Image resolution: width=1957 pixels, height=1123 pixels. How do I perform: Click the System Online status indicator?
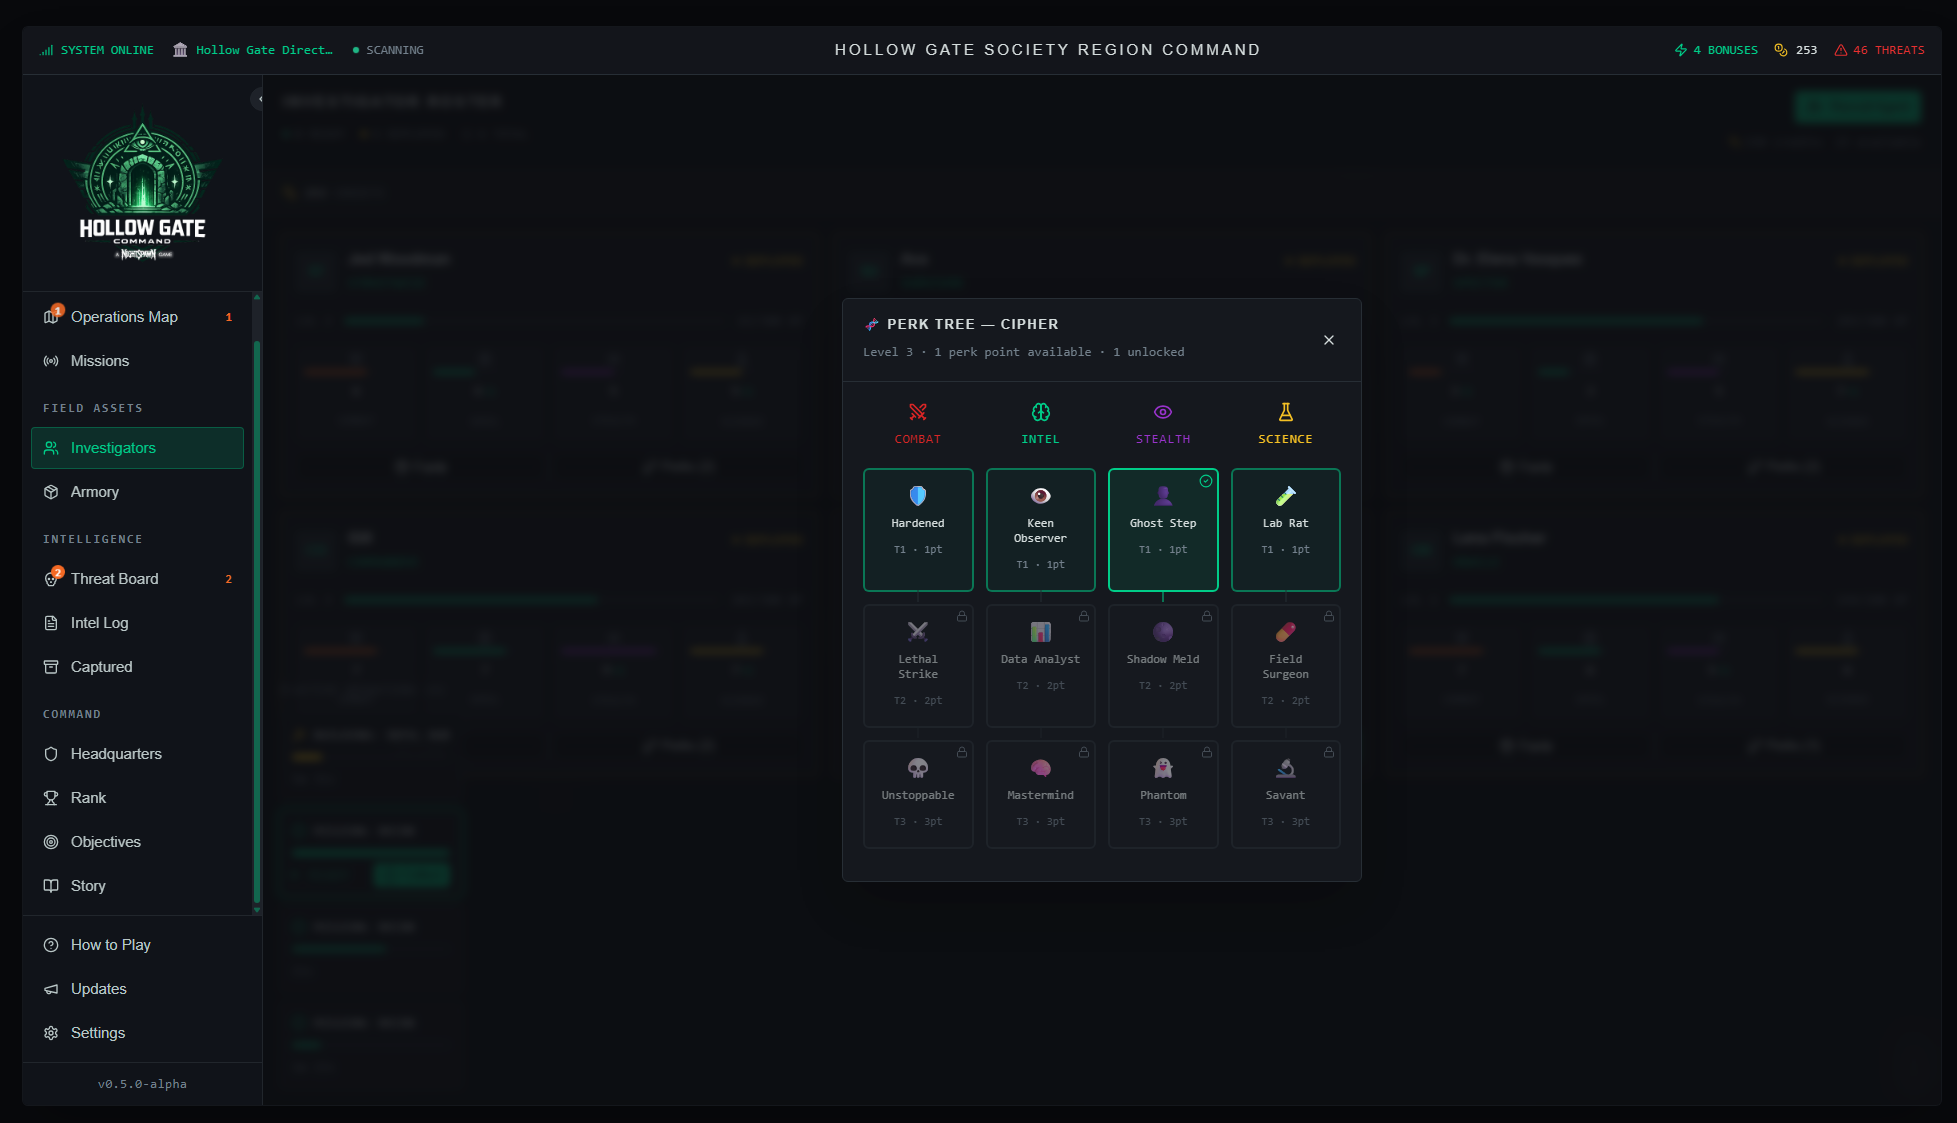tap(97, 50)
